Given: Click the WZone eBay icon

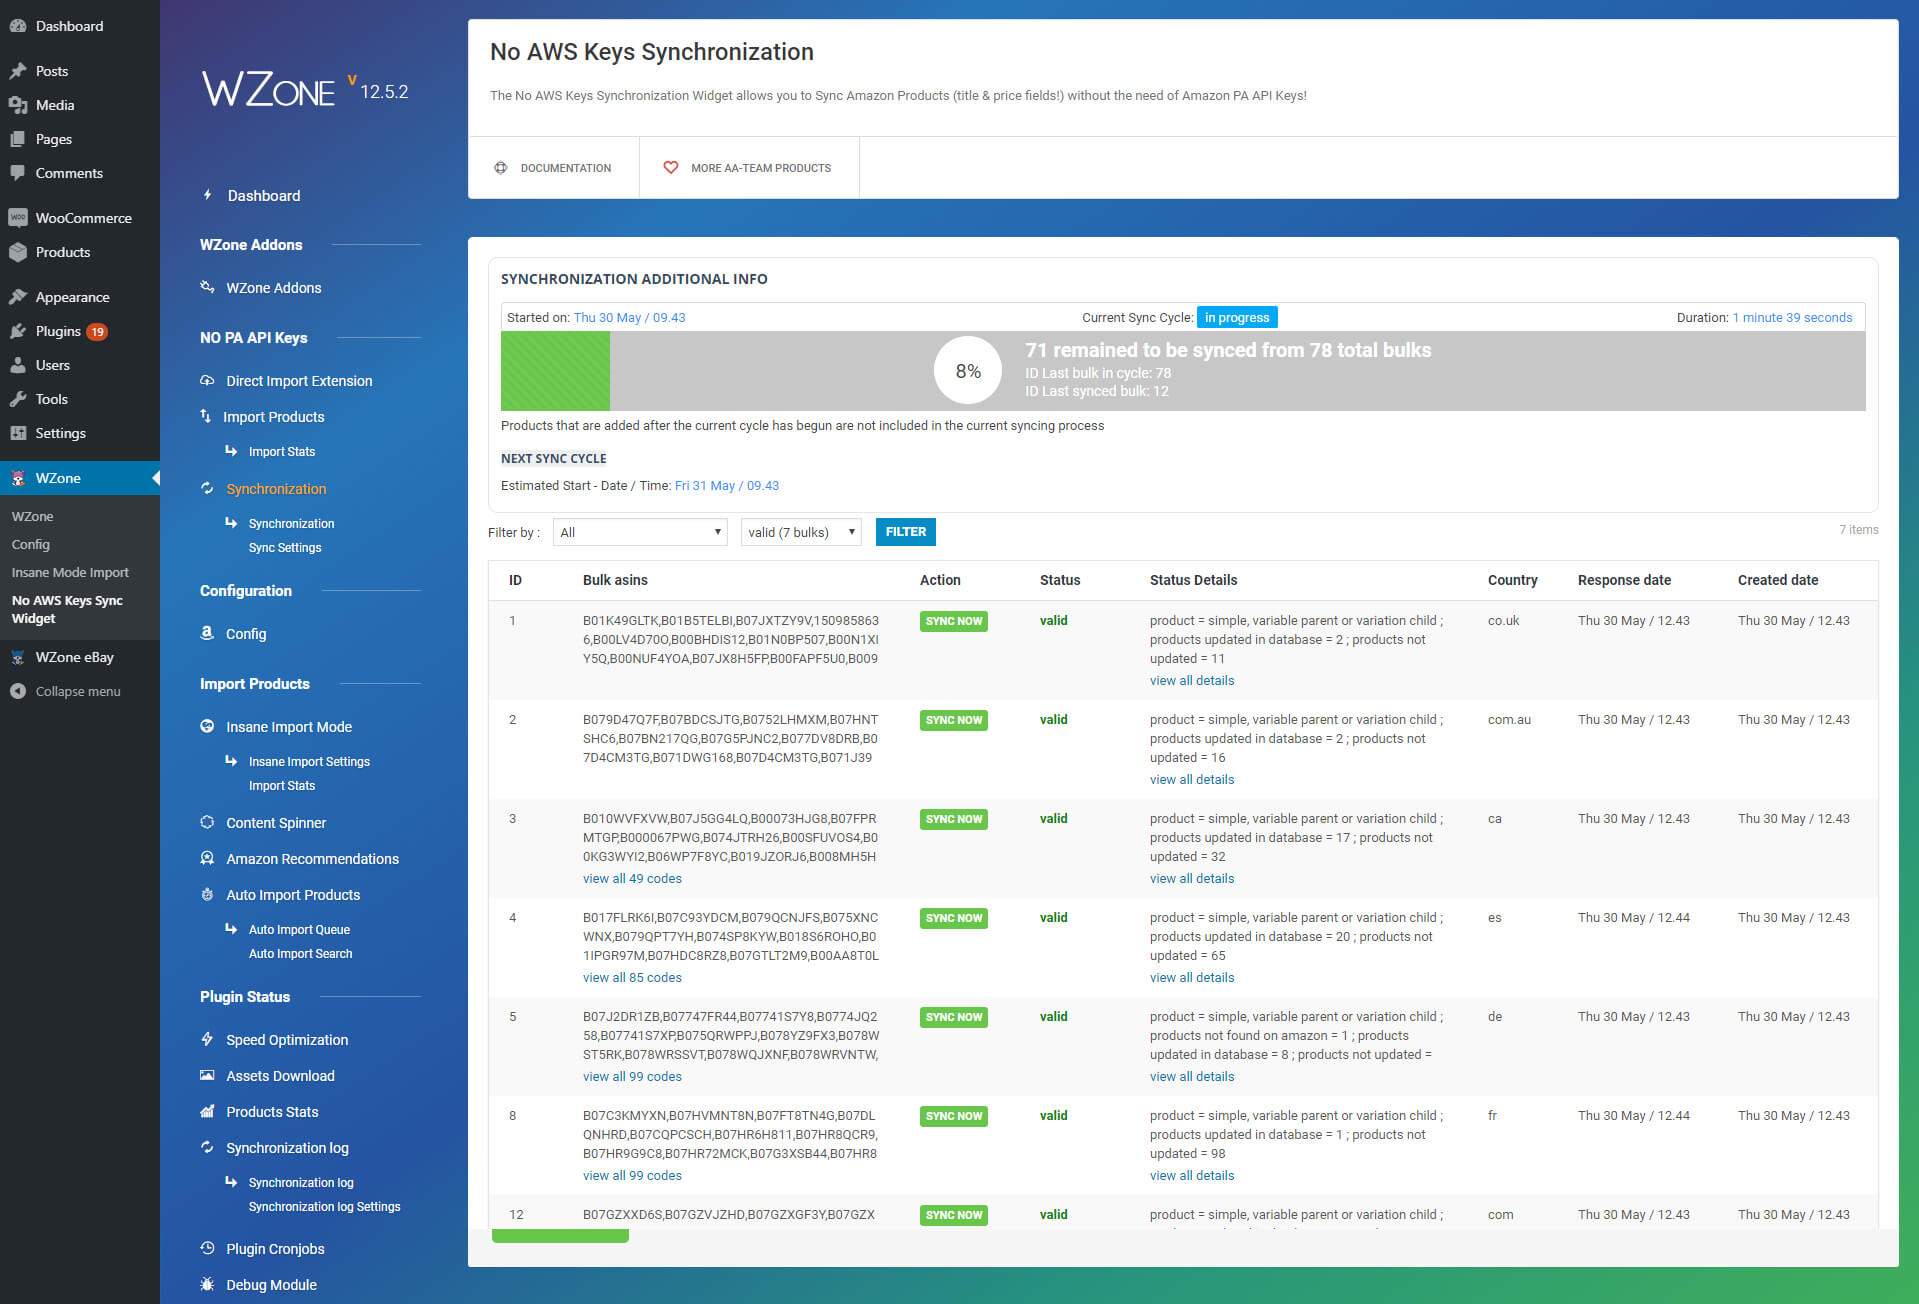Looking at the screenshot, I should click(x=18, y=657).
